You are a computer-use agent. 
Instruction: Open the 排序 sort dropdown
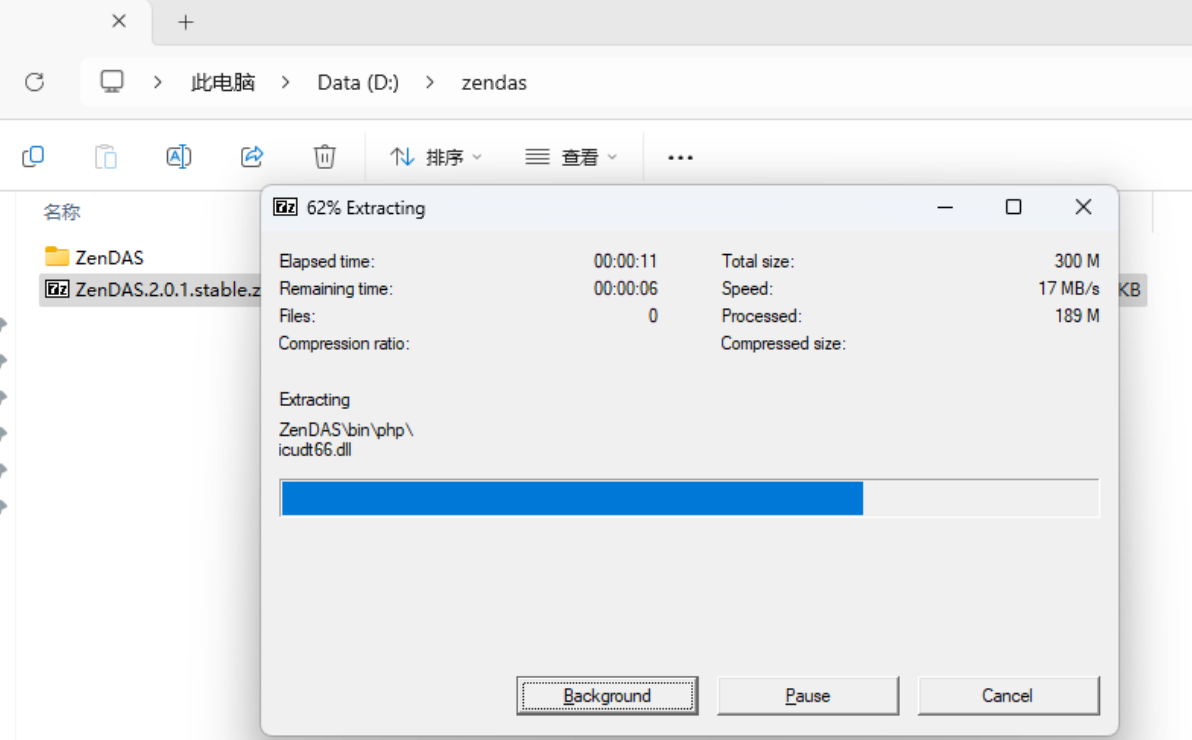coord(436,157)
